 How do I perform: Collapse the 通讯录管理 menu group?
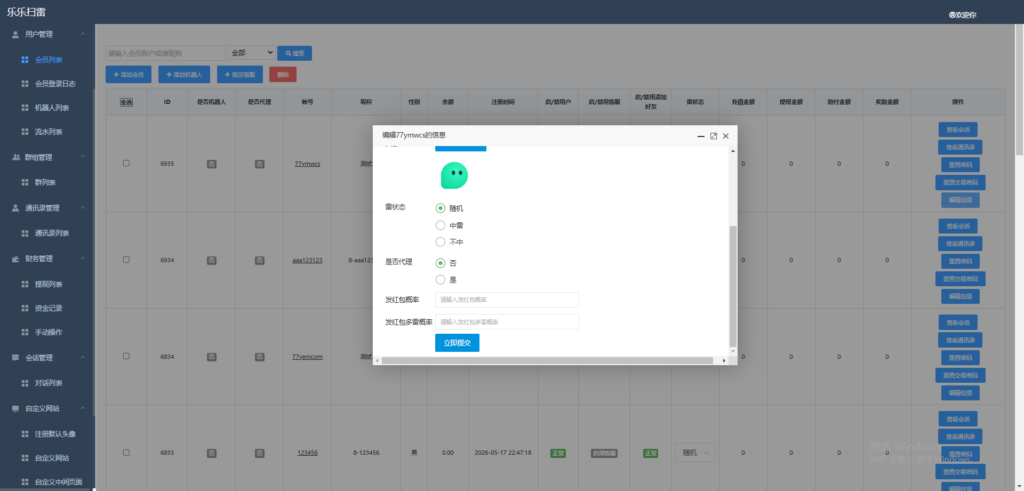[83, 208]
